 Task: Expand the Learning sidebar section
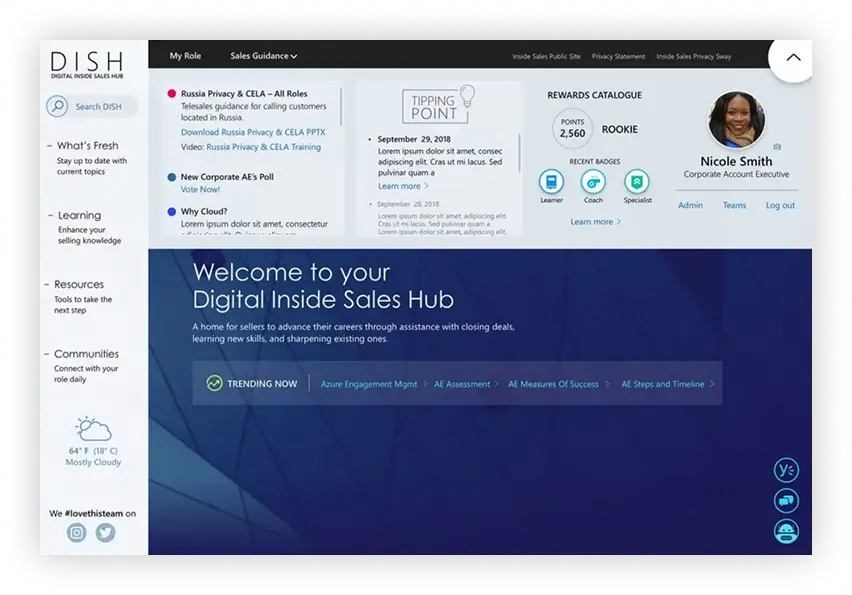click(79, 215)
